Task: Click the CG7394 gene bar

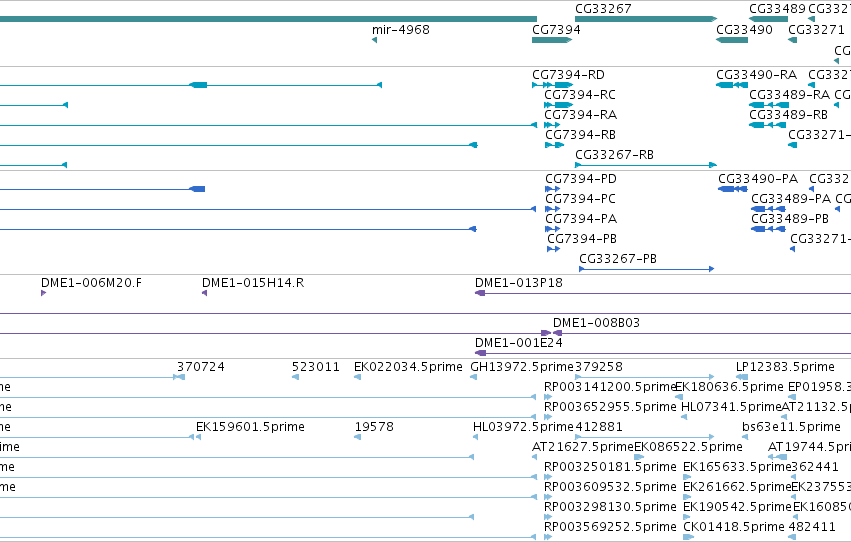Action: coord(552,40)
